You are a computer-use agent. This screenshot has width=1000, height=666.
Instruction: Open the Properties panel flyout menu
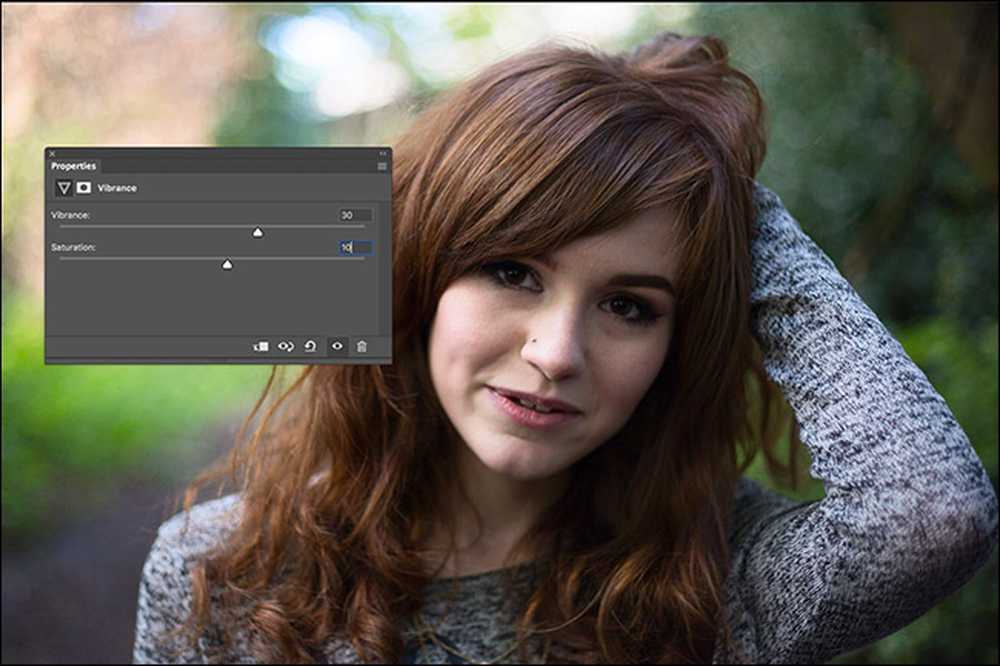(381, 166)
